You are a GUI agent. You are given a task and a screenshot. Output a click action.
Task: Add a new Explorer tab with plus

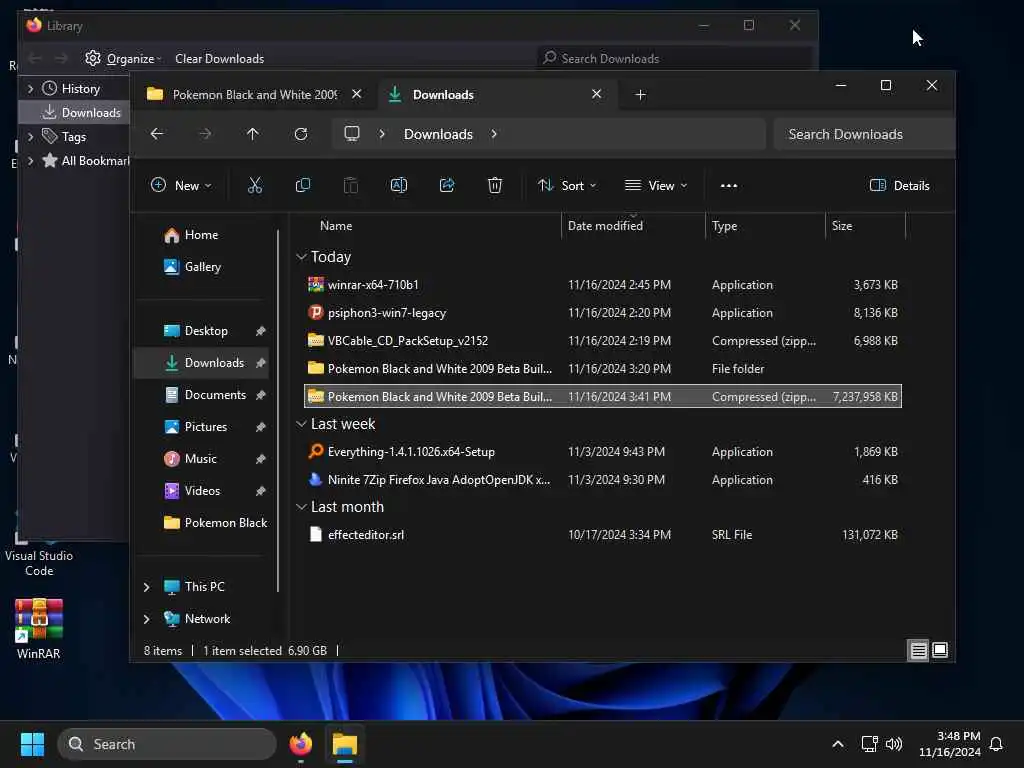(x=641, y=95)
